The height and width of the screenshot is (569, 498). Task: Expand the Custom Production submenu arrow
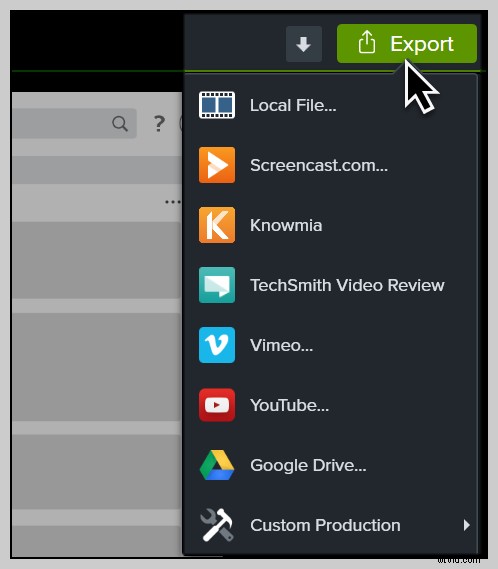[x=467, y=525]
